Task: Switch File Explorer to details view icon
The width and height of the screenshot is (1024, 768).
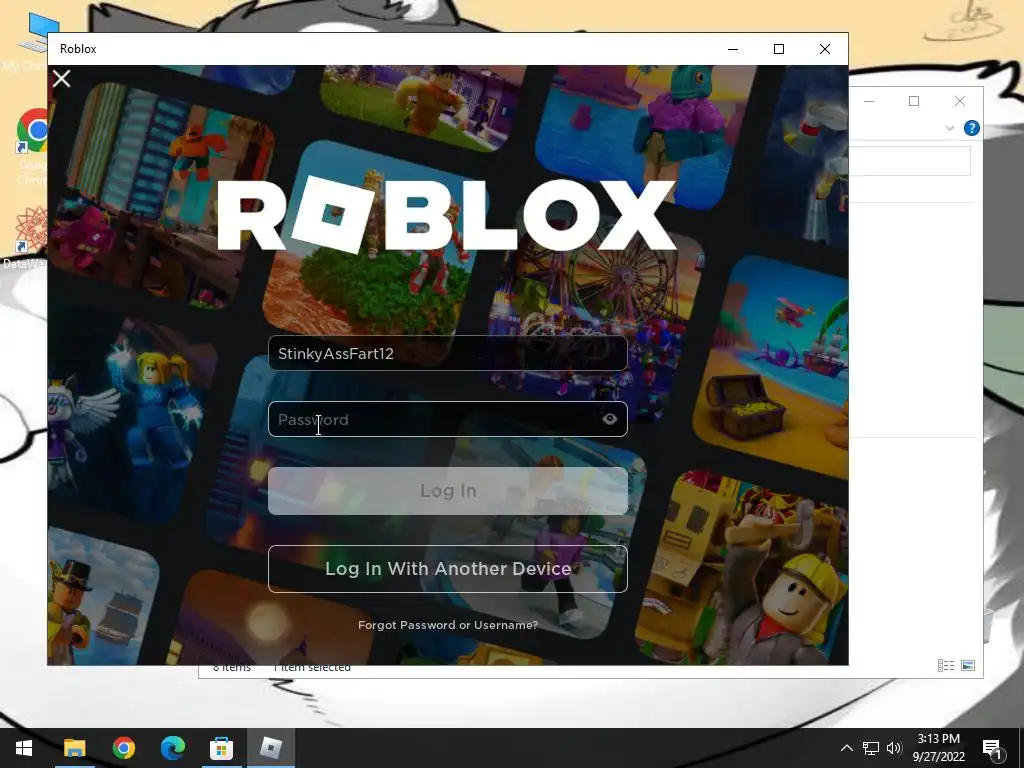Action: tap(946, 665)
